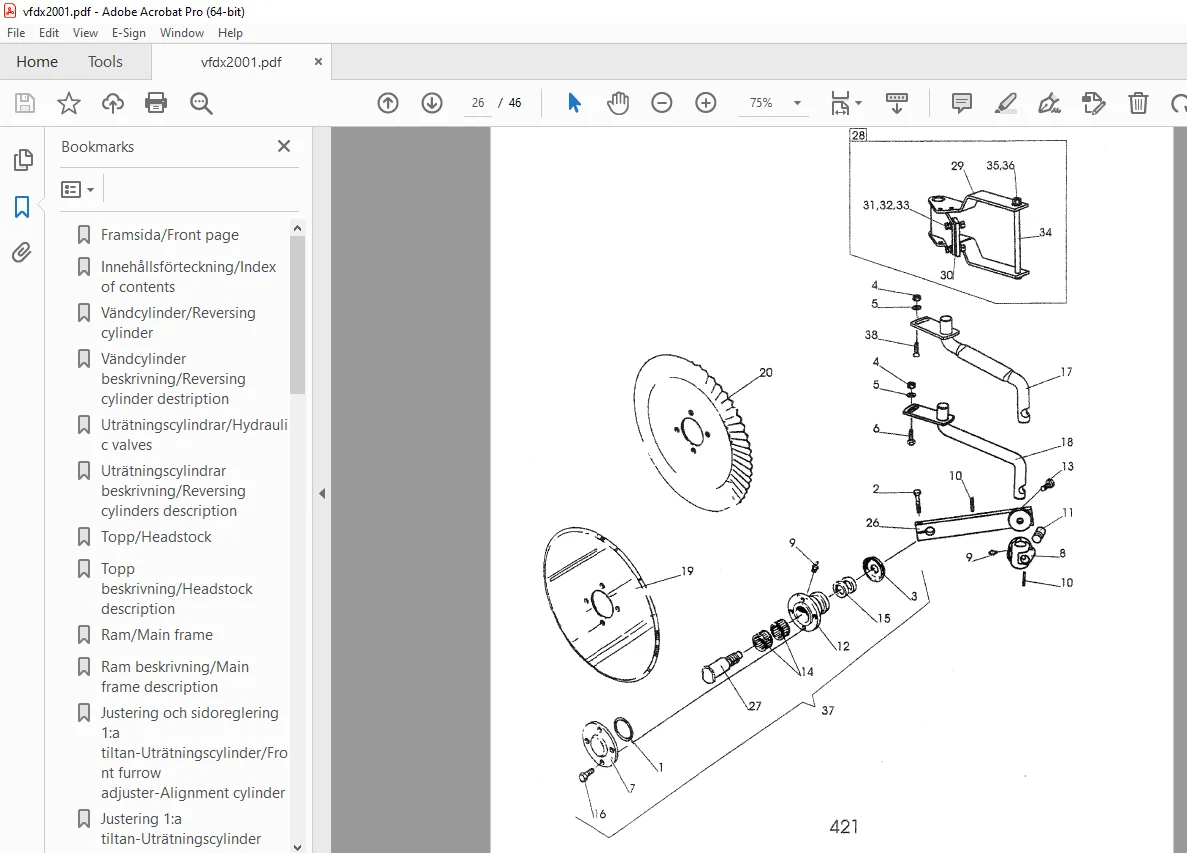
Task: Switch to the Tools tab
Action: [x=105, y=61]
